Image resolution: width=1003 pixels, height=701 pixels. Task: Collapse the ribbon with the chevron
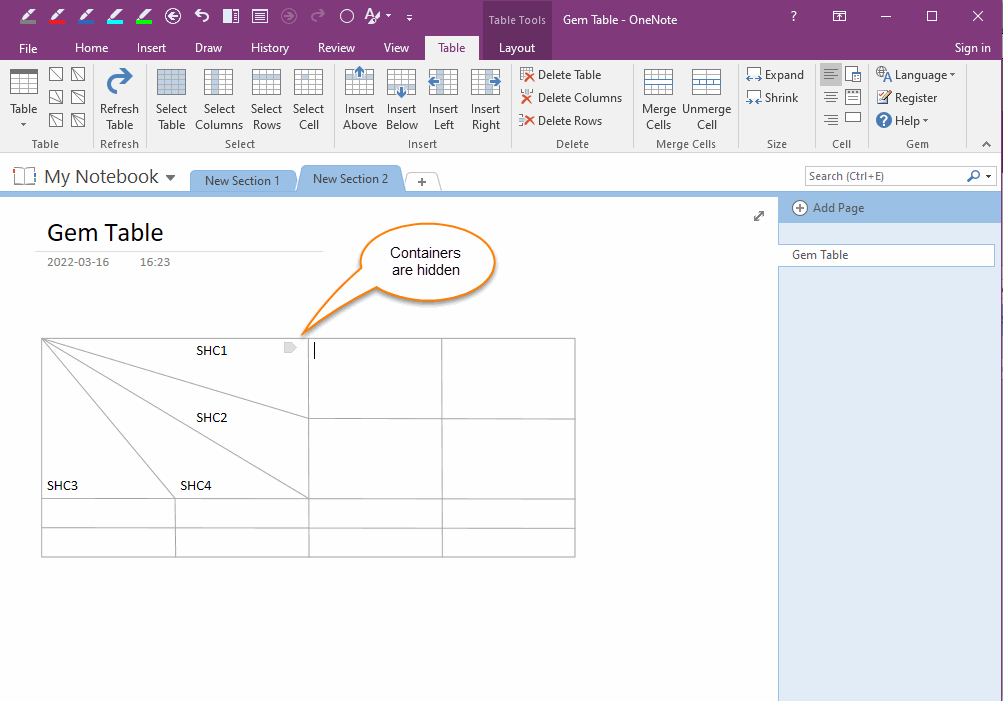[x=986, y=144]
